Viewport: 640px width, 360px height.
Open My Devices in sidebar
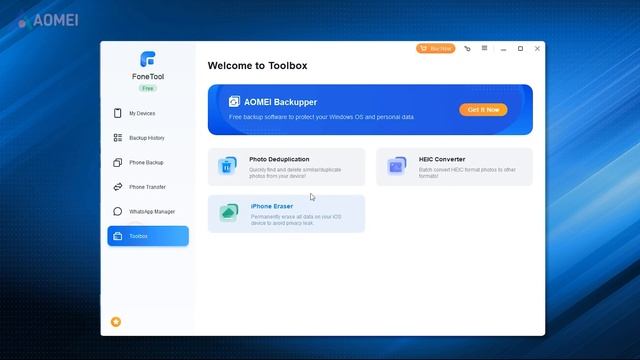coord(148,113)
